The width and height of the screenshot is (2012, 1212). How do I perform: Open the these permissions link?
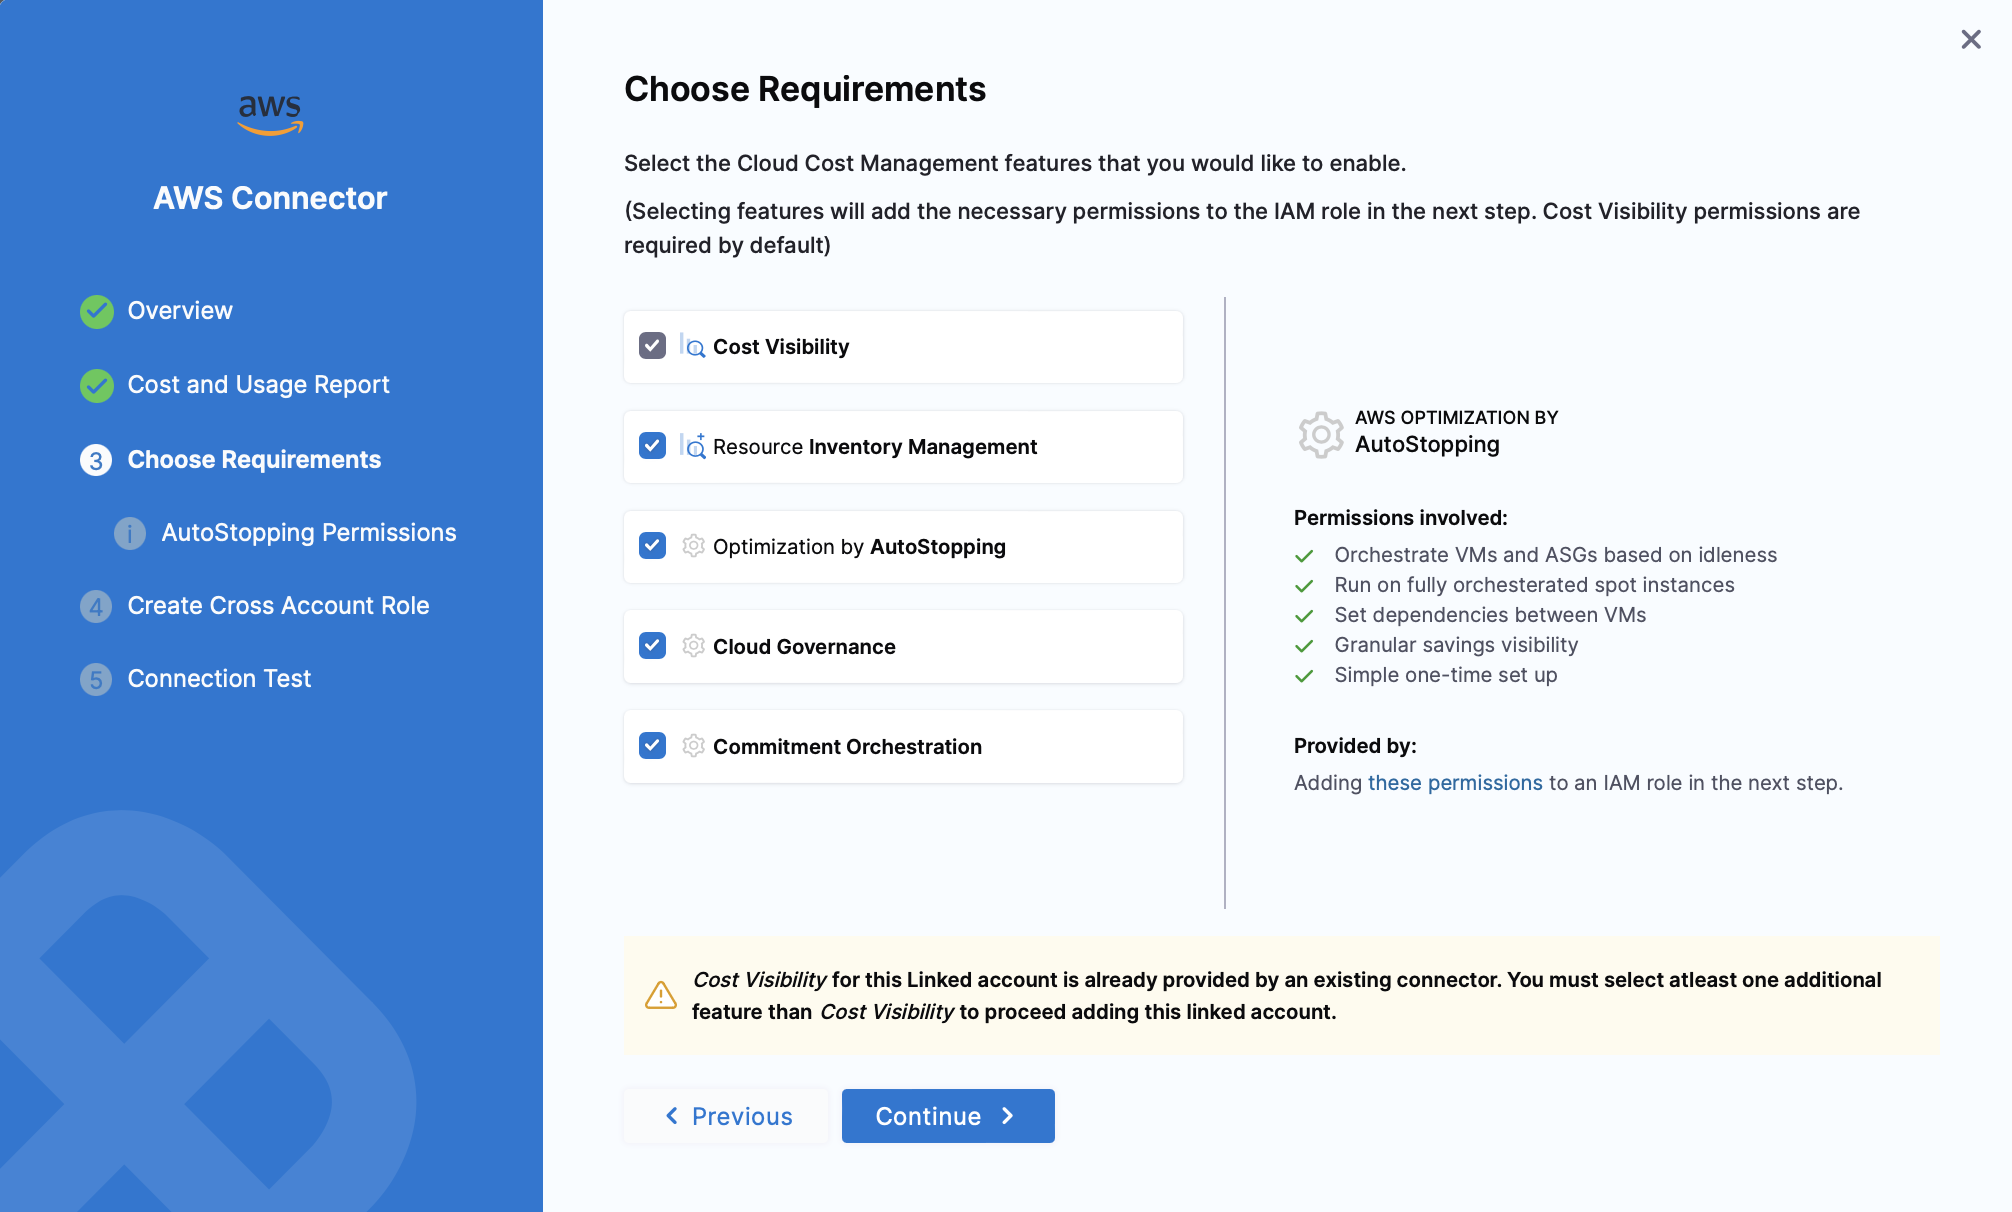pos(1455,783)
